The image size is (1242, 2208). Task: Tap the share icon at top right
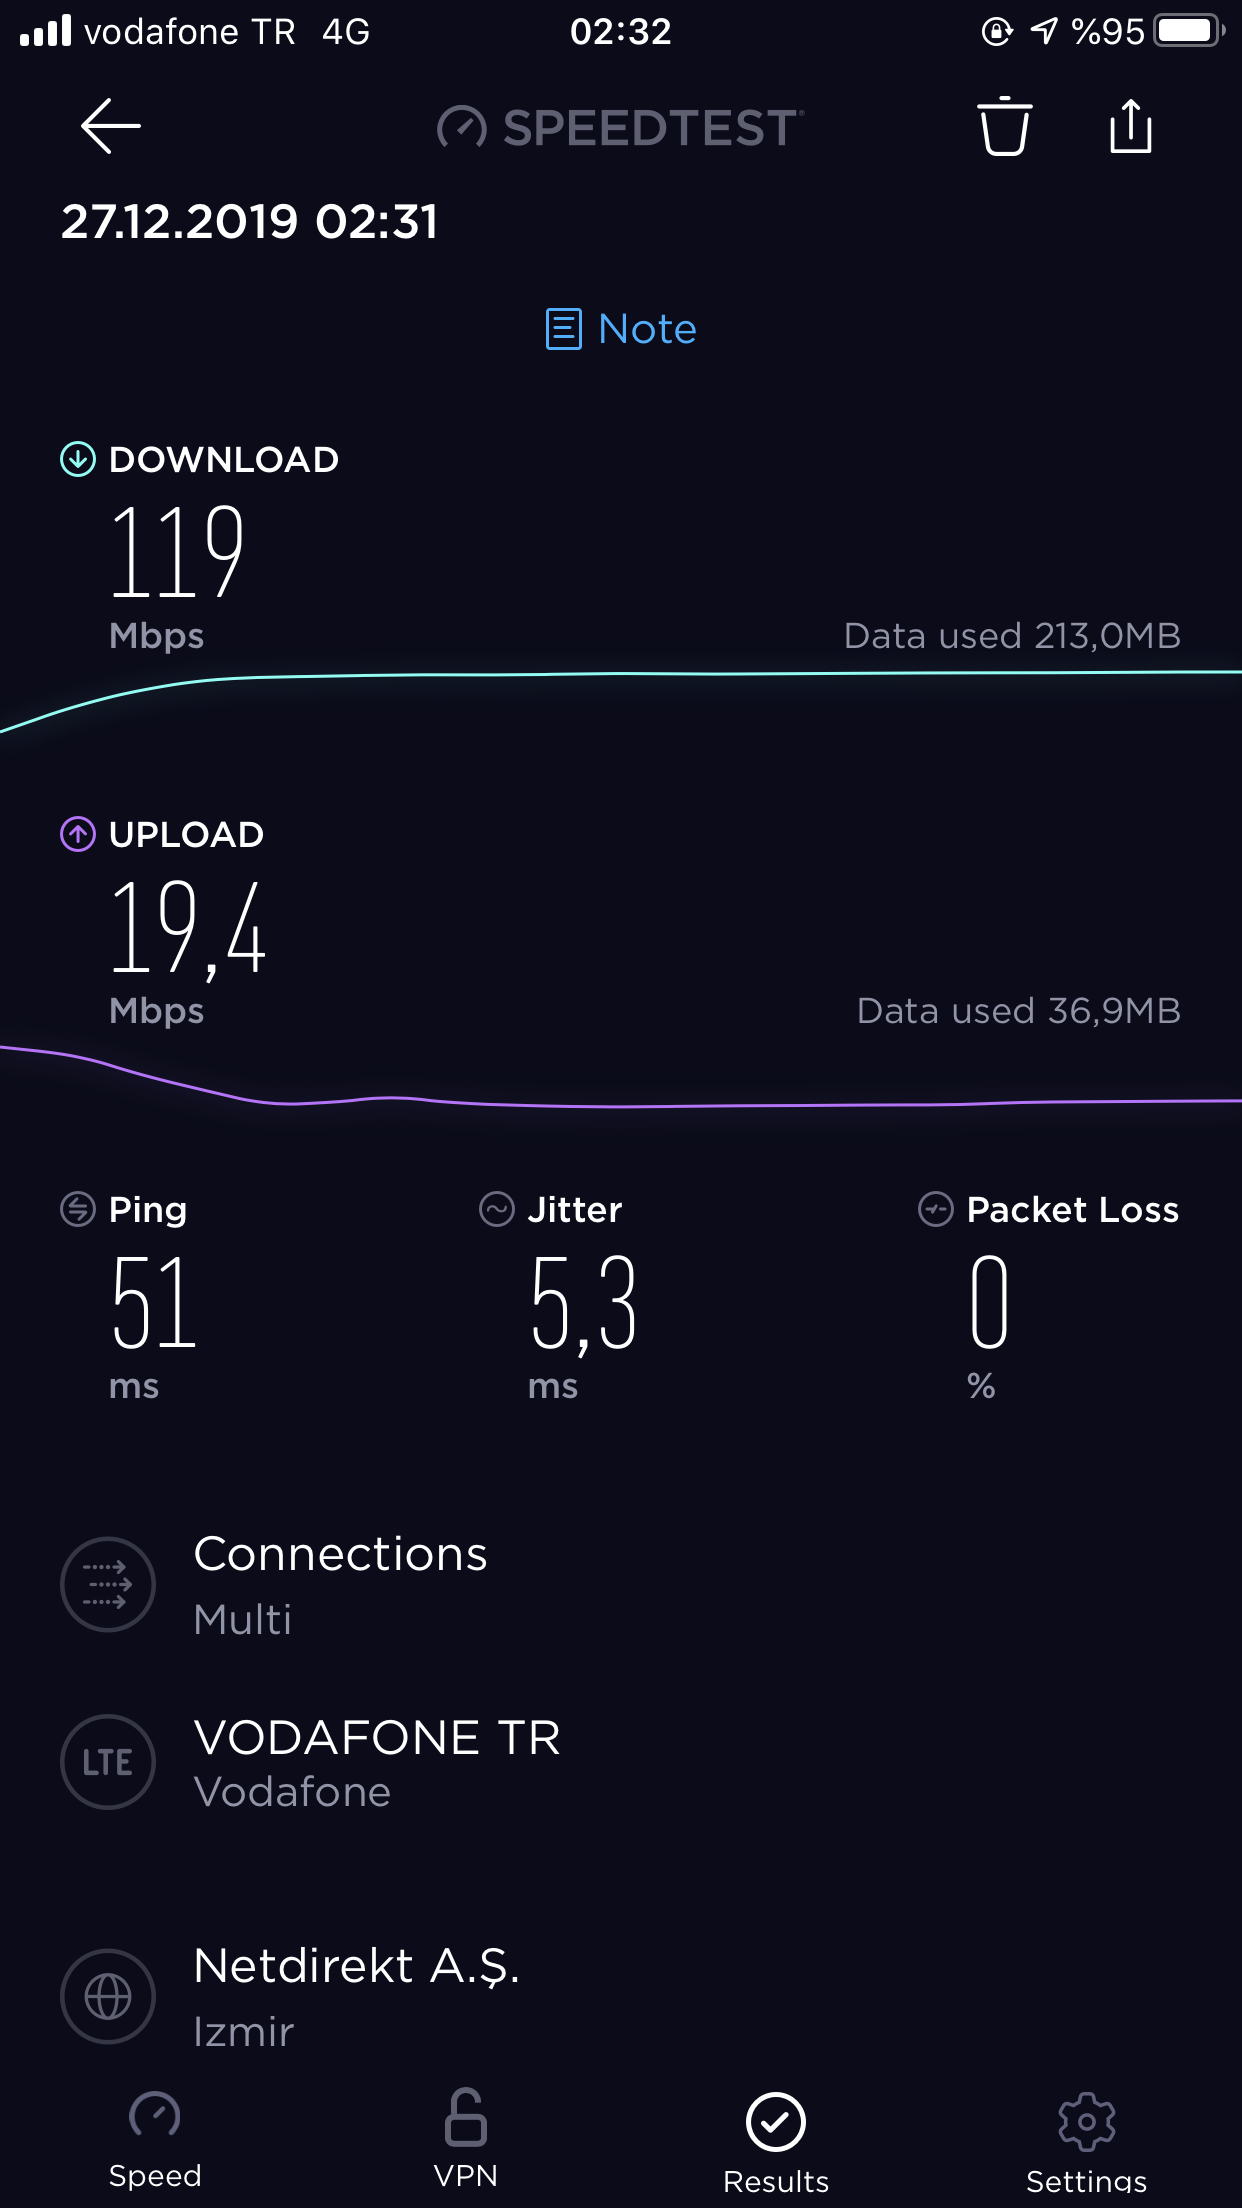pyautogui.click(x=1131, y=126)
